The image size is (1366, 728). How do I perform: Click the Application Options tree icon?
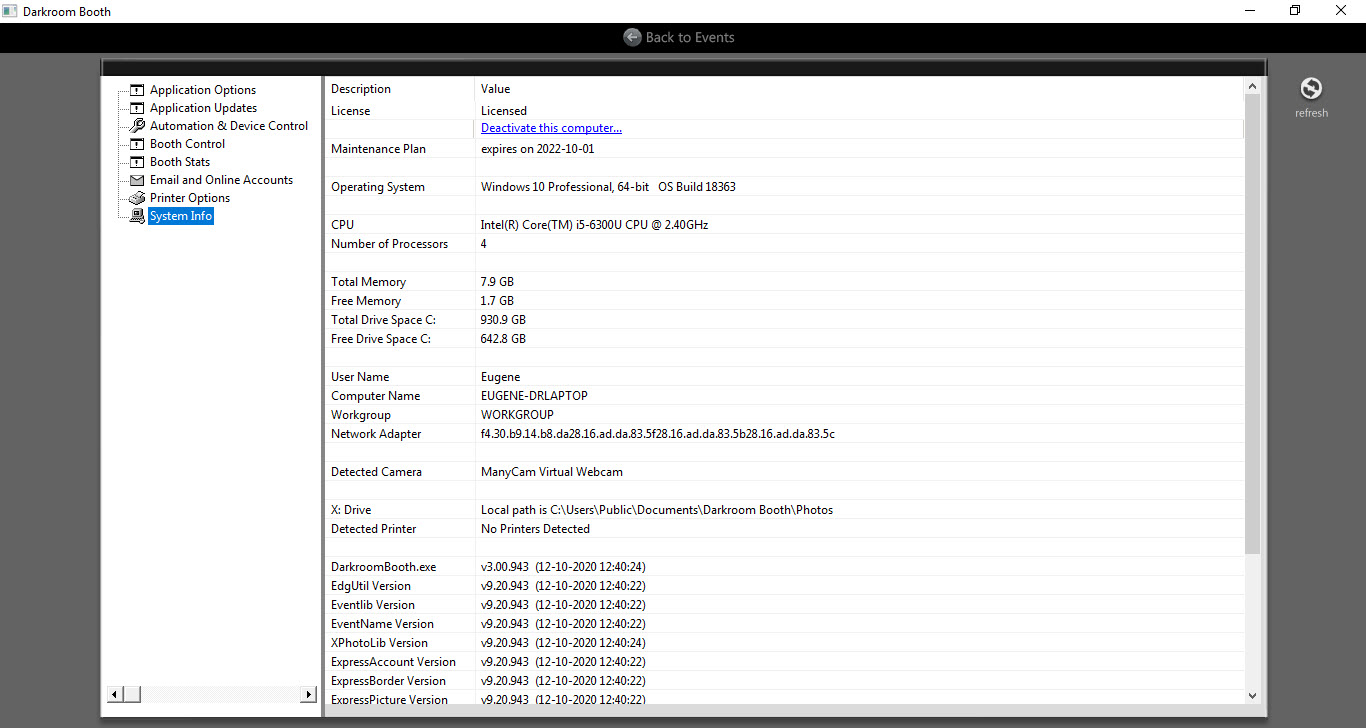(x=137, y=90)
